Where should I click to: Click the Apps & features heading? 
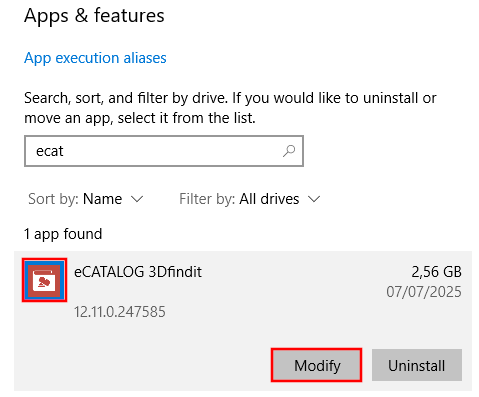(x=94, y=16)
